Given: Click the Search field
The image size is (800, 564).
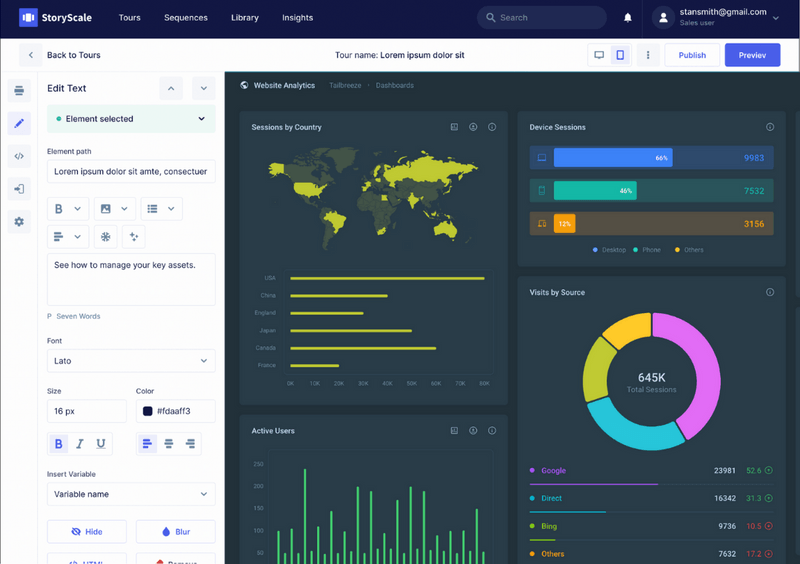Looking at the screenshot, I should [542, 18].
